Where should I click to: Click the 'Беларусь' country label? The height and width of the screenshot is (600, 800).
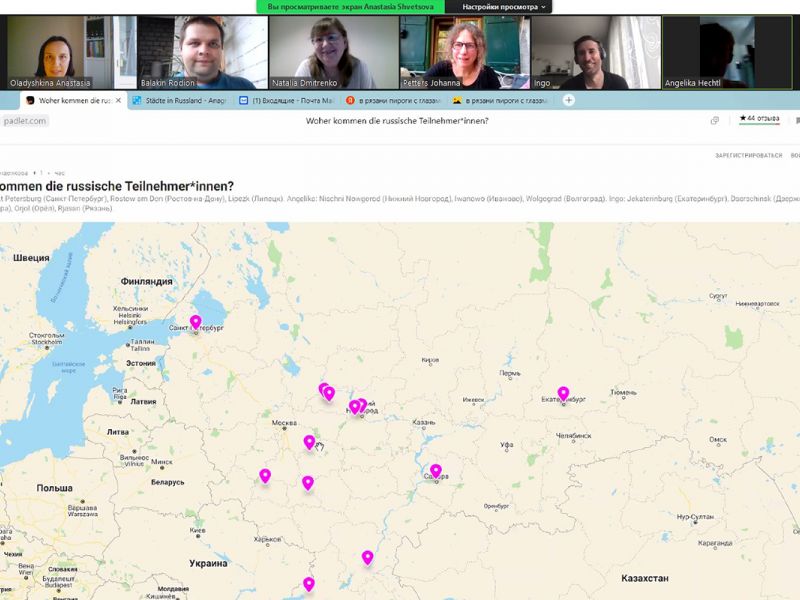pos(167,482)
